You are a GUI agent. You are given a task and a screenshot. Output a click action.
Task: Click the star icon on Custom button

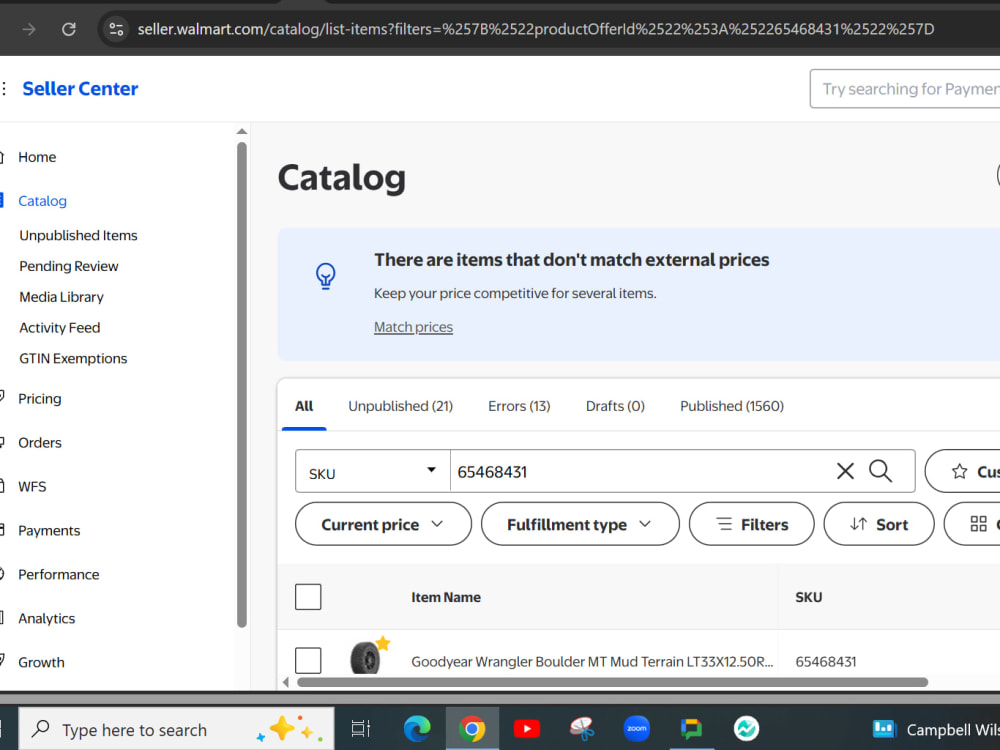(959, 471)
